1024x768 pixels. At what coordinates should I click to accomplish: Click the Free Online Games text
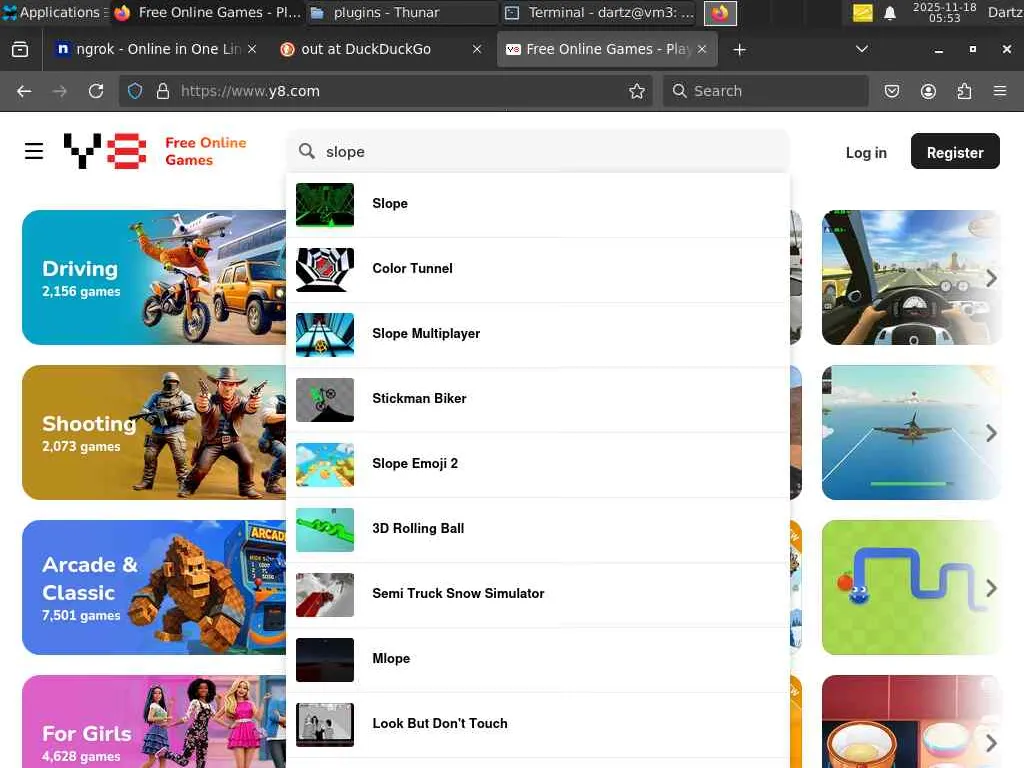coord(206,152)
